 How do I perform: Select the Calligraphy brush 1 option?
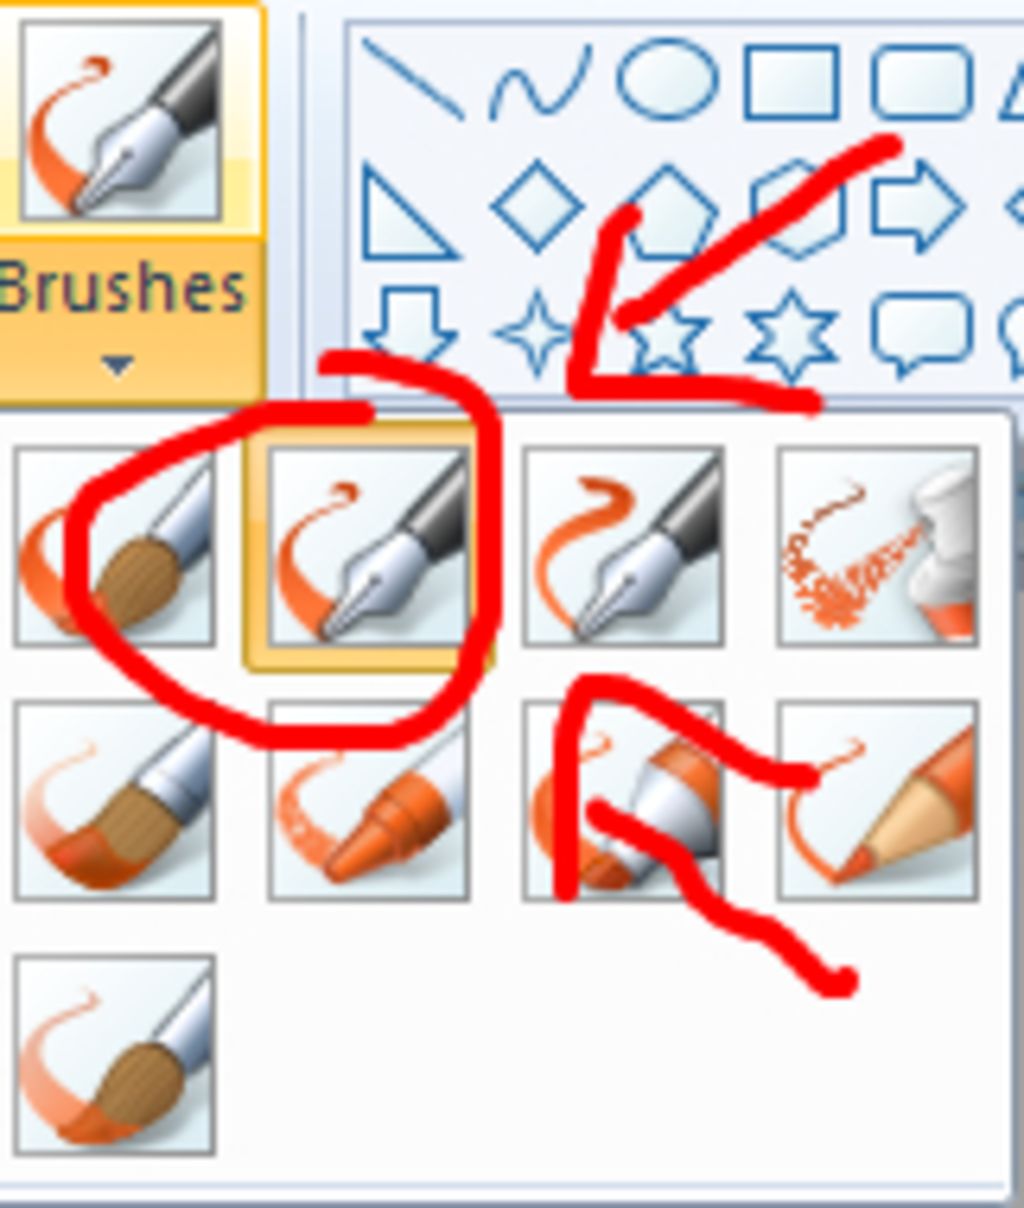click(368, 546)
